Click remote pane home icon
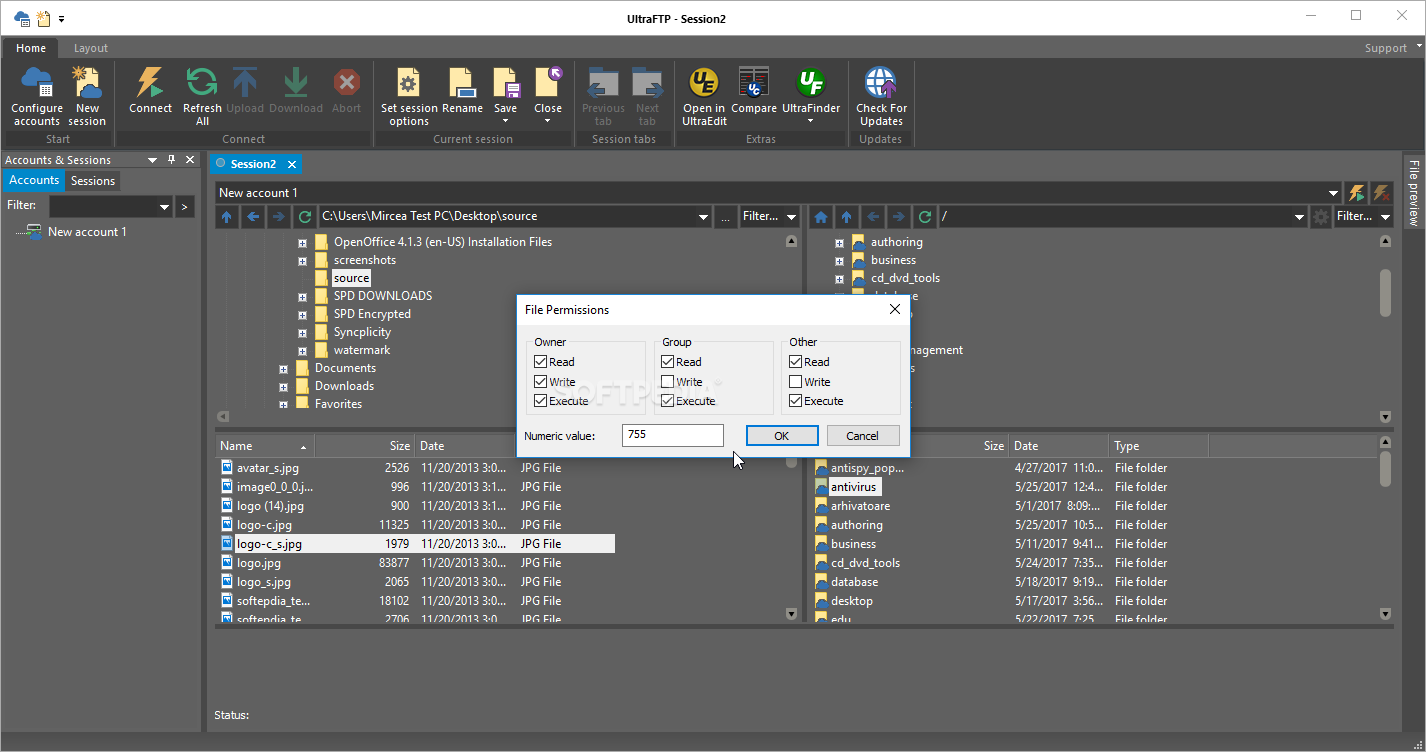The height and width of the screenshot is (752, 1426). pos(821,216)
